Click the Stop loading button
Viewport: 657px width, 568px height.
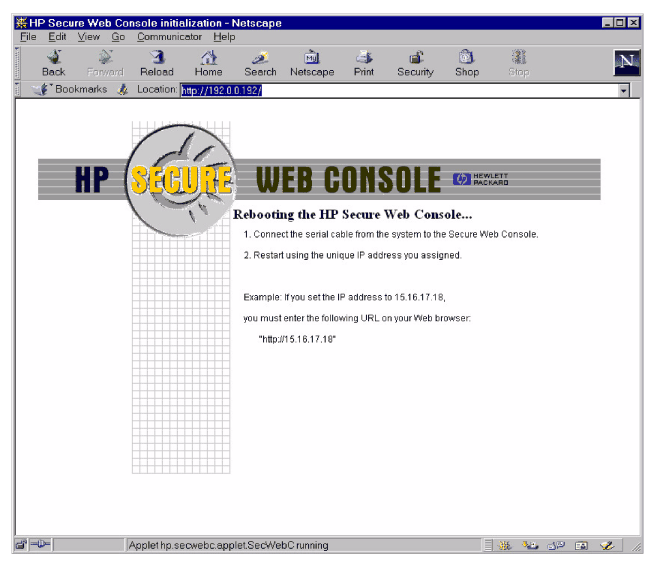(519, 63)
